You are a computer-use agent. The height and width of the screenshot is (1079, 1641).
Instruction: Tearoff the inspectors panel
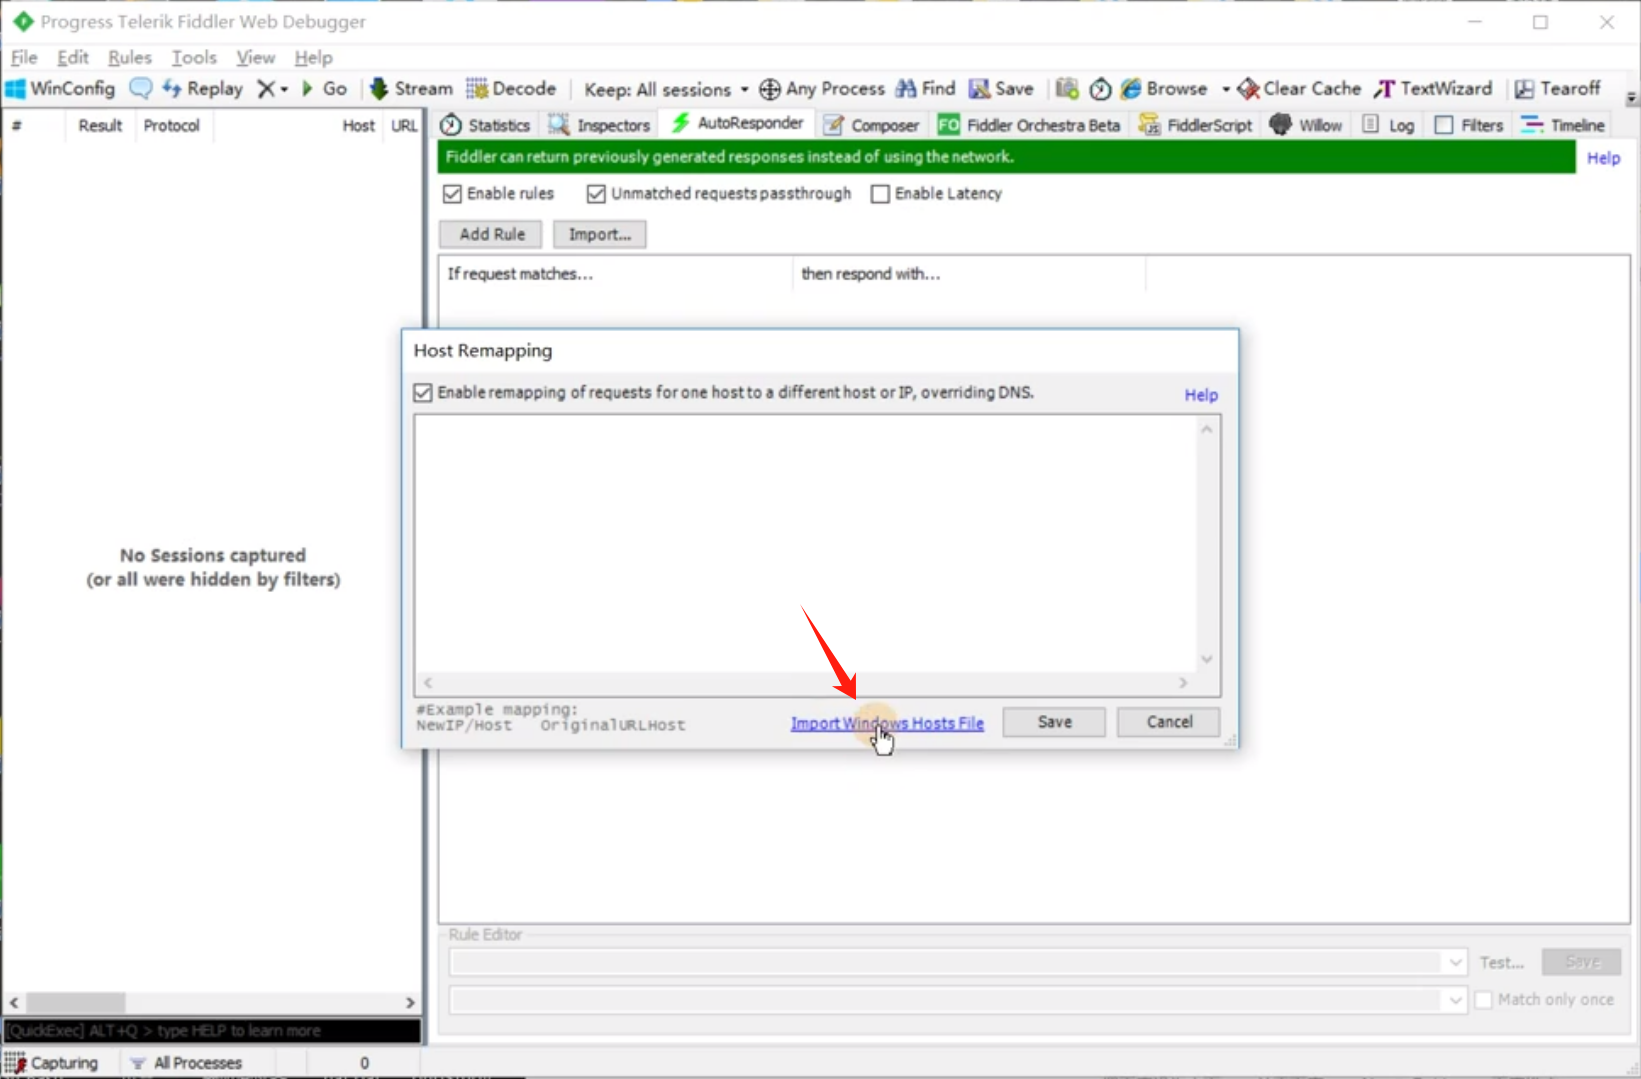pos(1558,89)
